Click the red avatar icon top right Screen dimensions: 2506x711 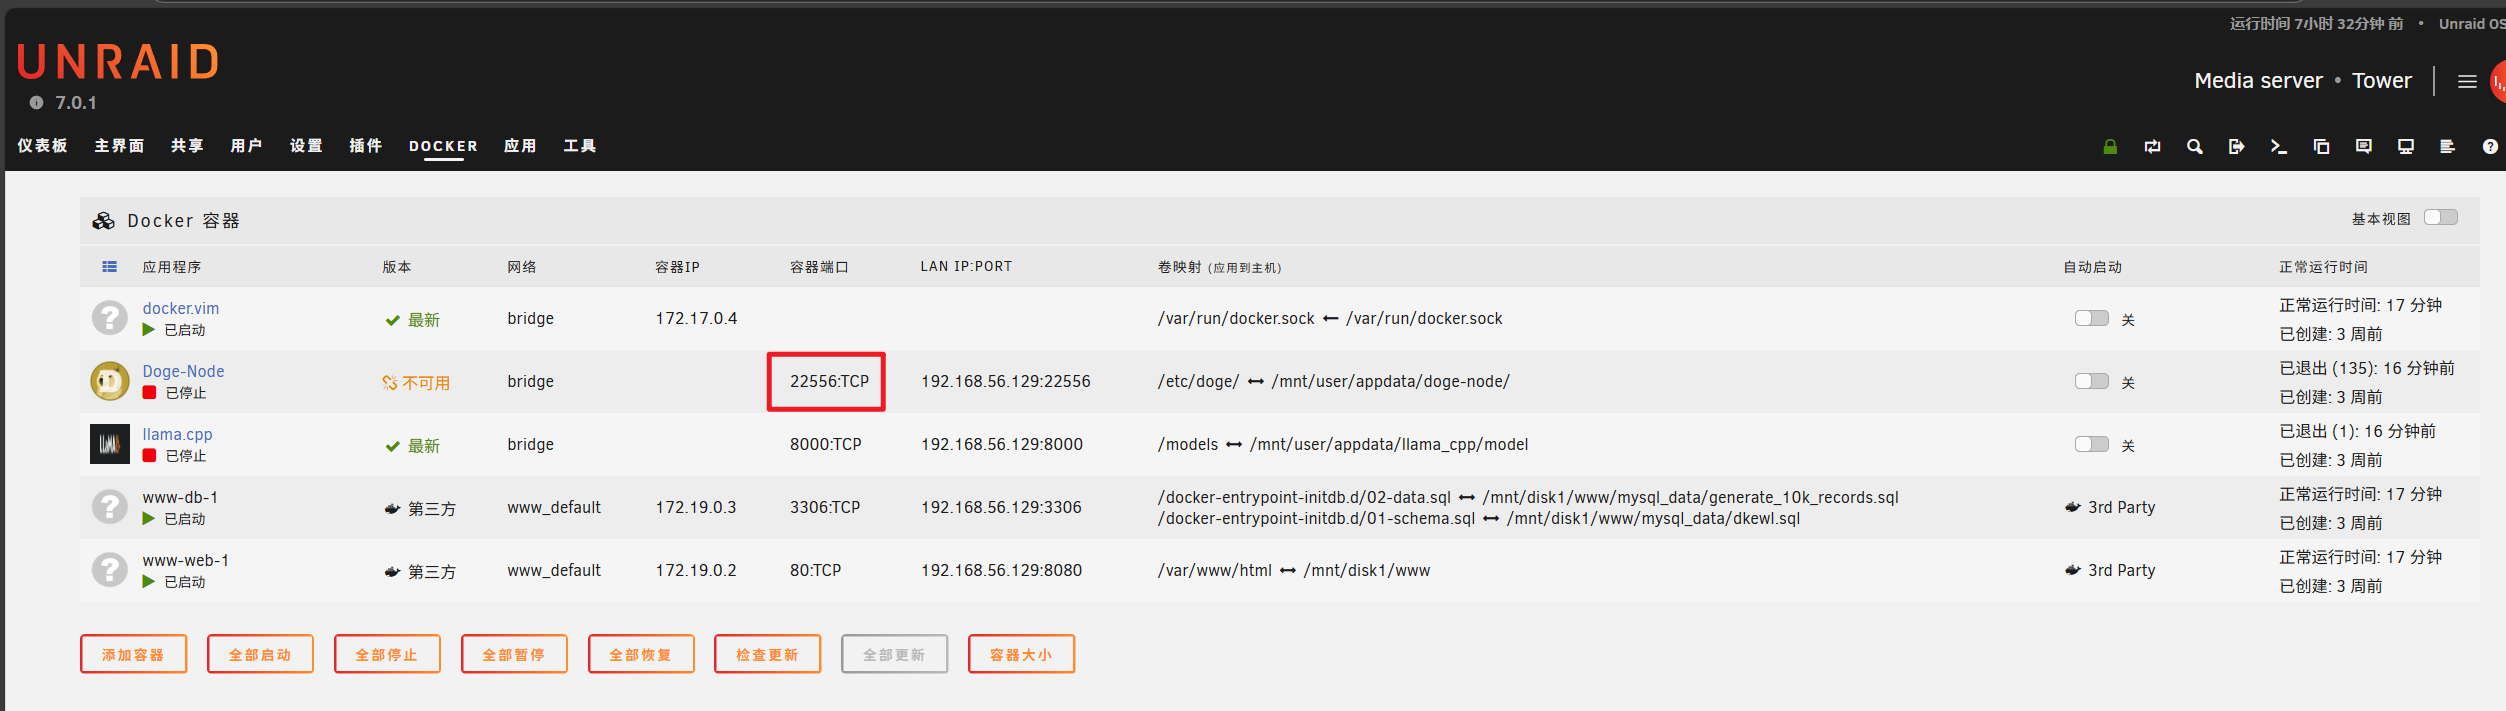(2498, 82)
